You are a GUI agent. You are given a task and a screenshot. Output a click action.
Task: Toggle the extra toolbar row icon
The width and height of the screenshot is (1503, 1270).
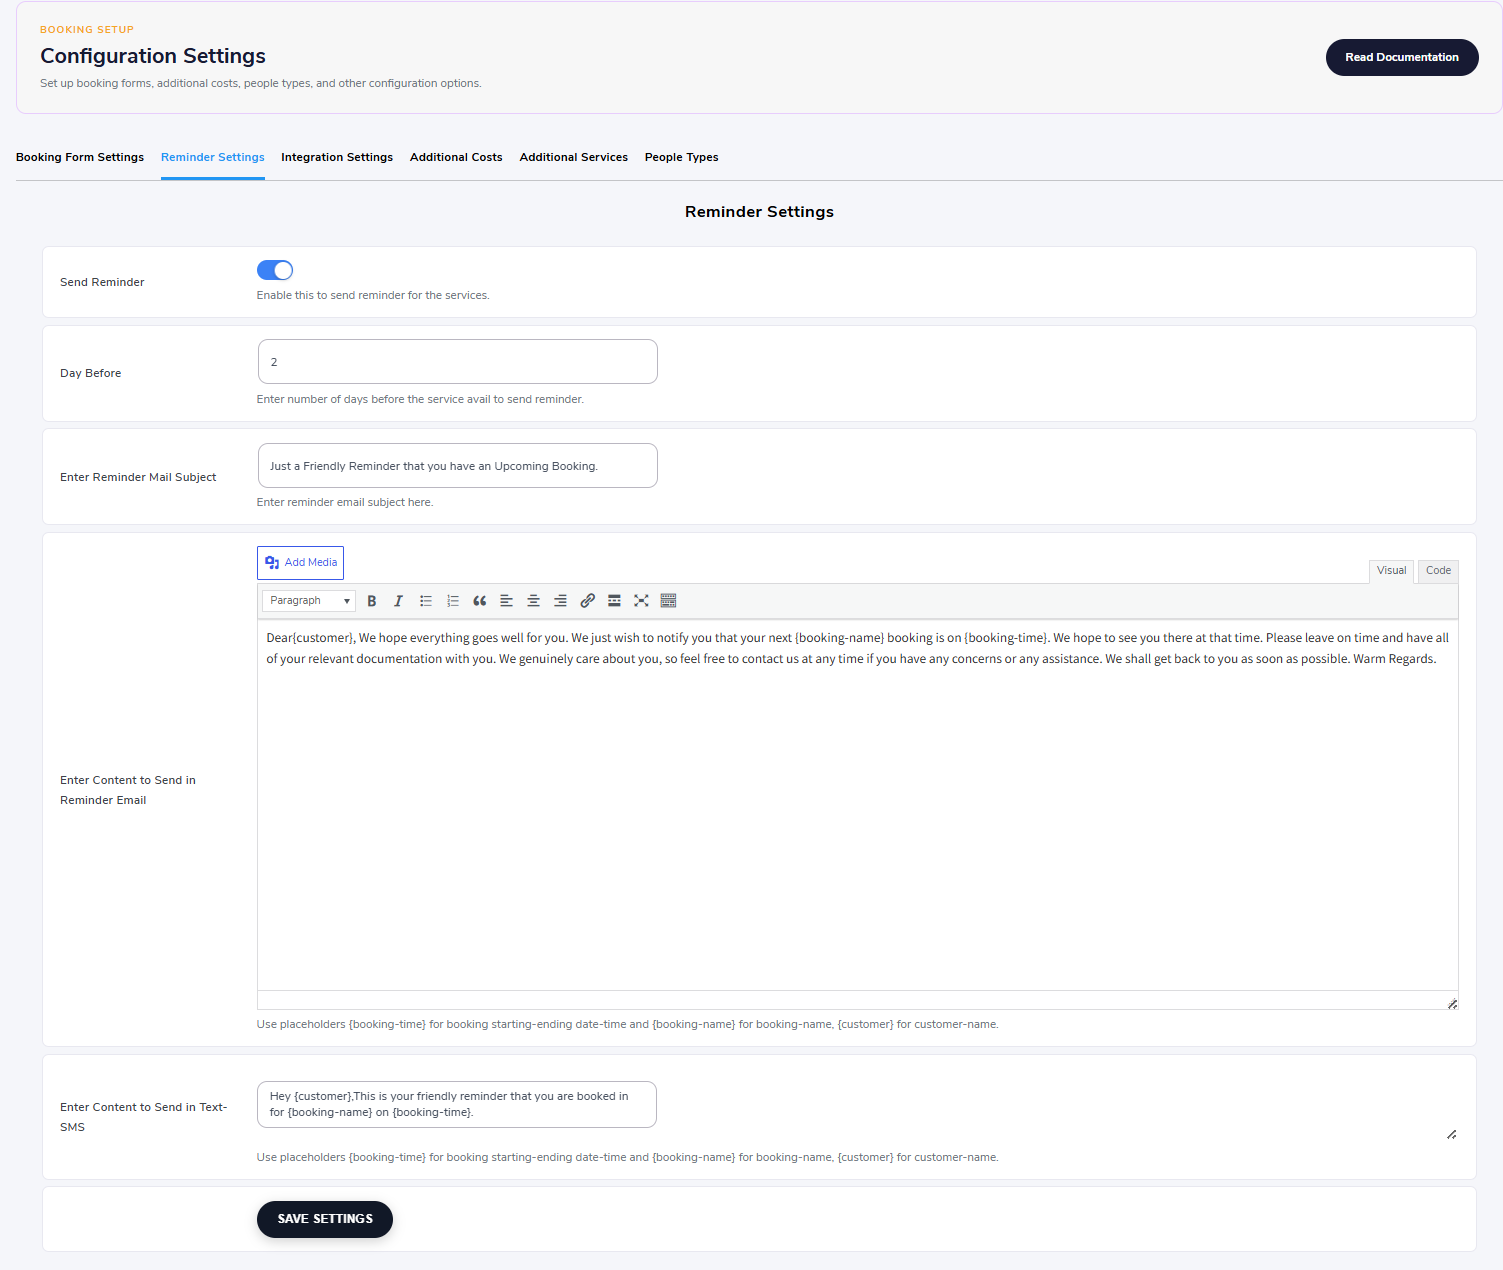click(x=669, y=601)
